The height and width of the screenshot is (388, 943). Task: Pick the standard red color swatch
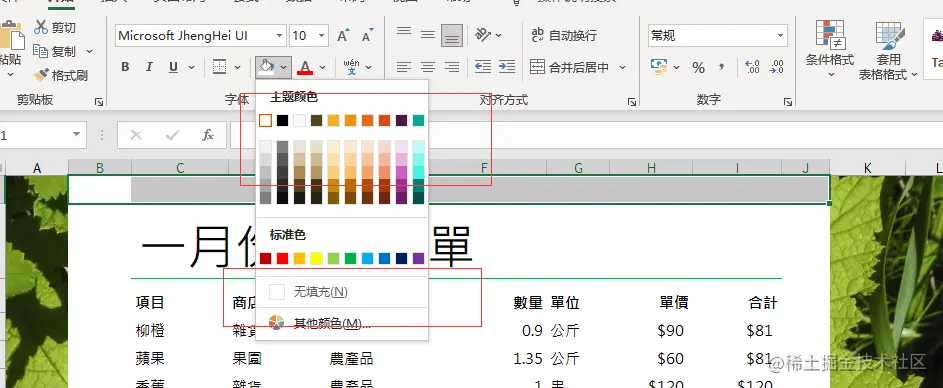pos(282,259)
